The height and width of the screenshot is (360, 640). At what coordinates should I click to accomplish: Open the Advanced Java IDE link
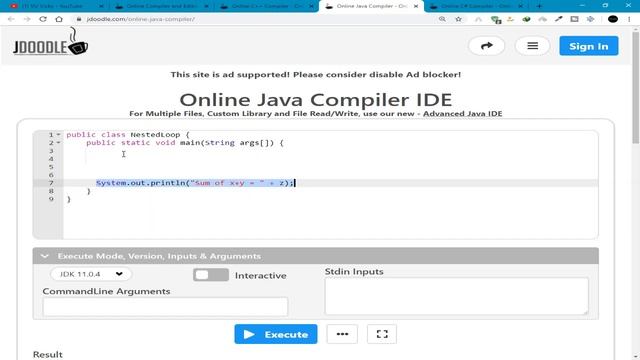(x=462, y=113)
